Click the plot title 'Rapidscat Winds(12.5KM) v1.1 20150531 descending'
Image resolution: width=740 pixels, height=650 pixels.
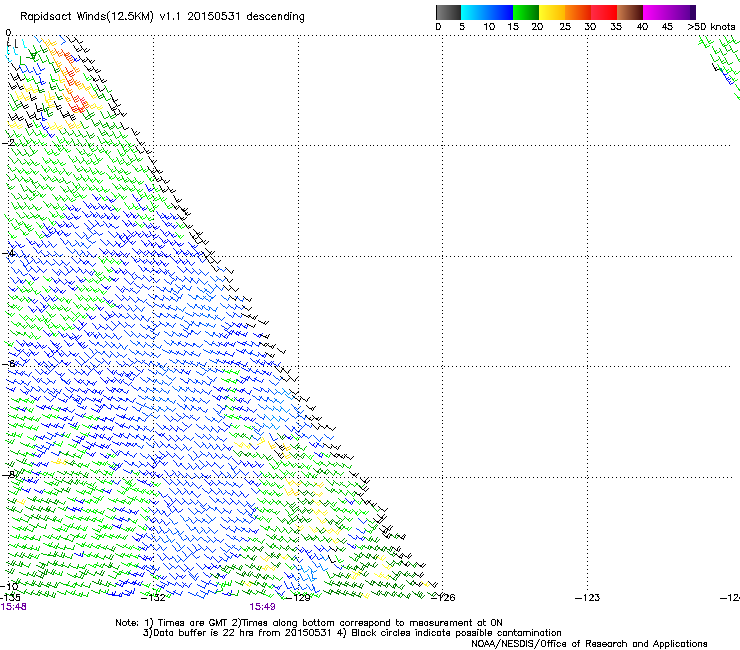point(162,17)
